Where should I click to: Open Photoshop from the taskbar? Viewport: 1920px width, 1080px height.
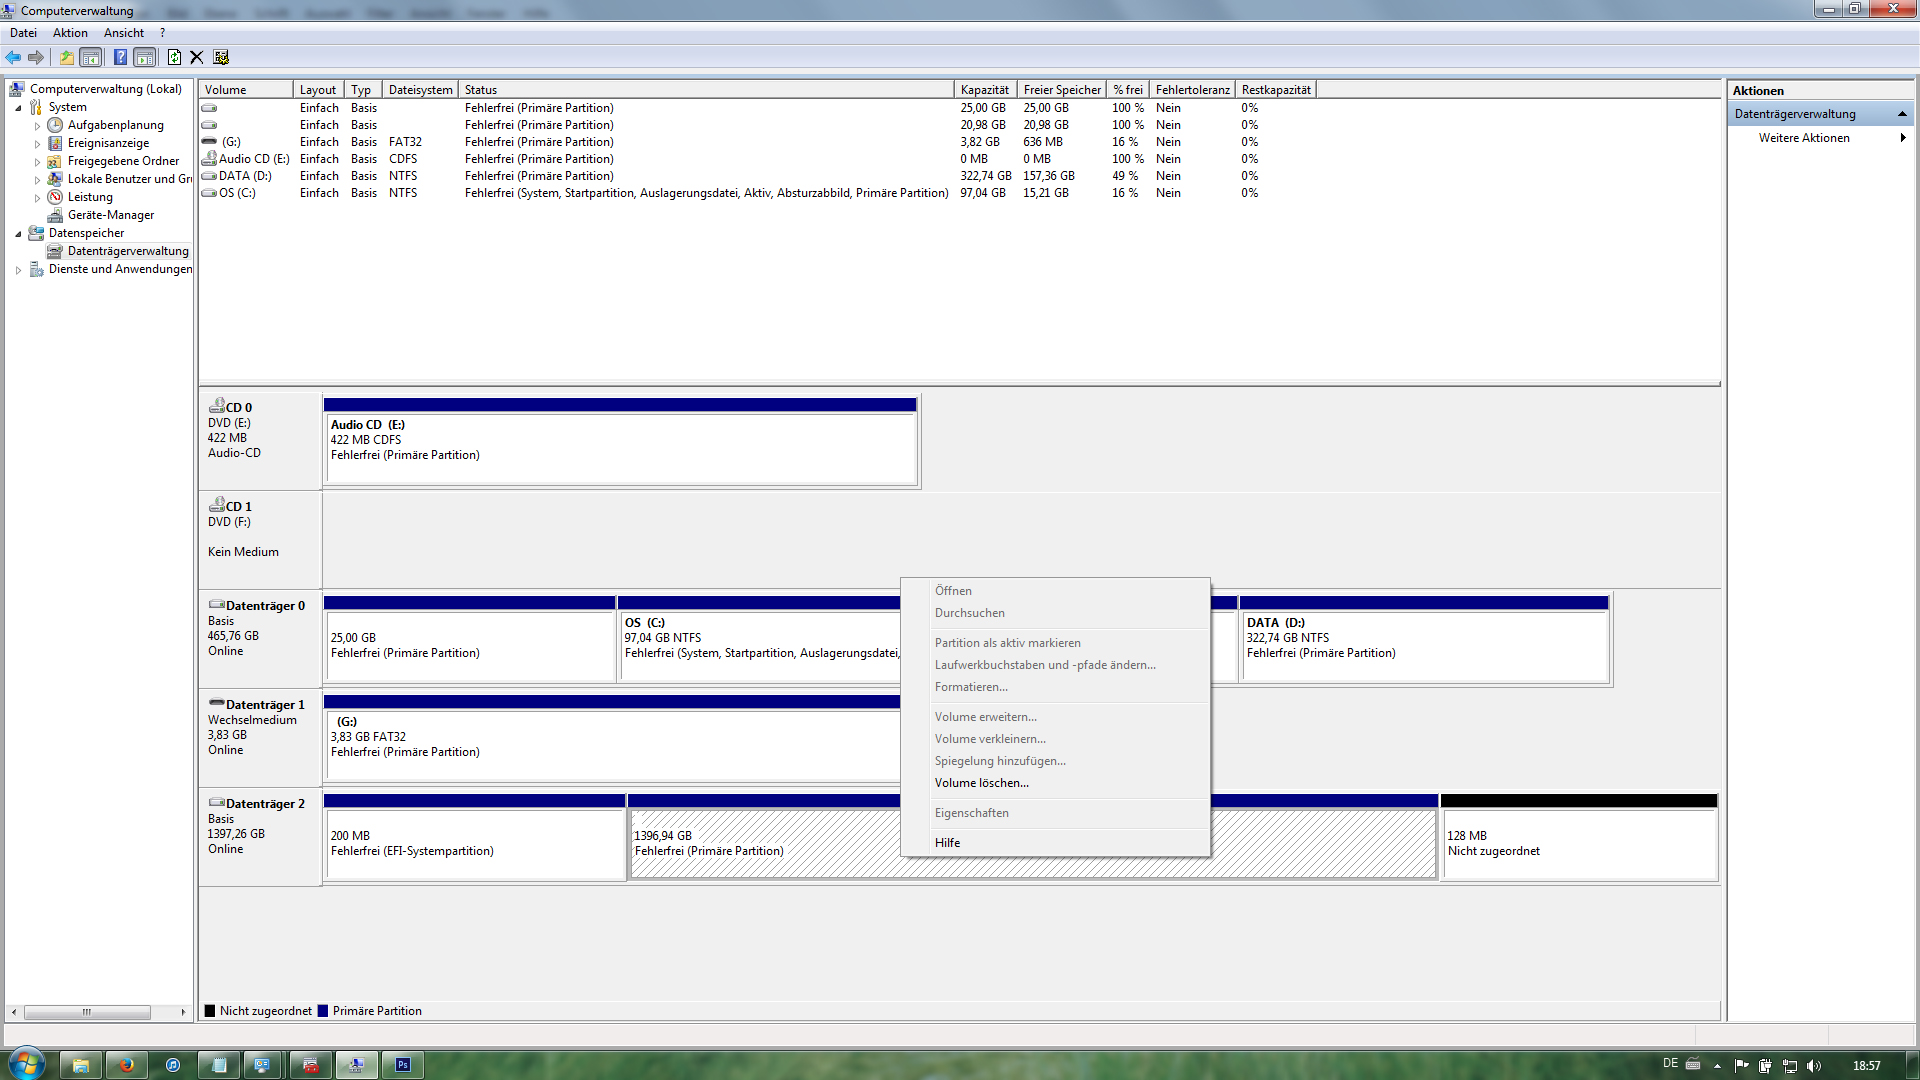pos(403,1065)
